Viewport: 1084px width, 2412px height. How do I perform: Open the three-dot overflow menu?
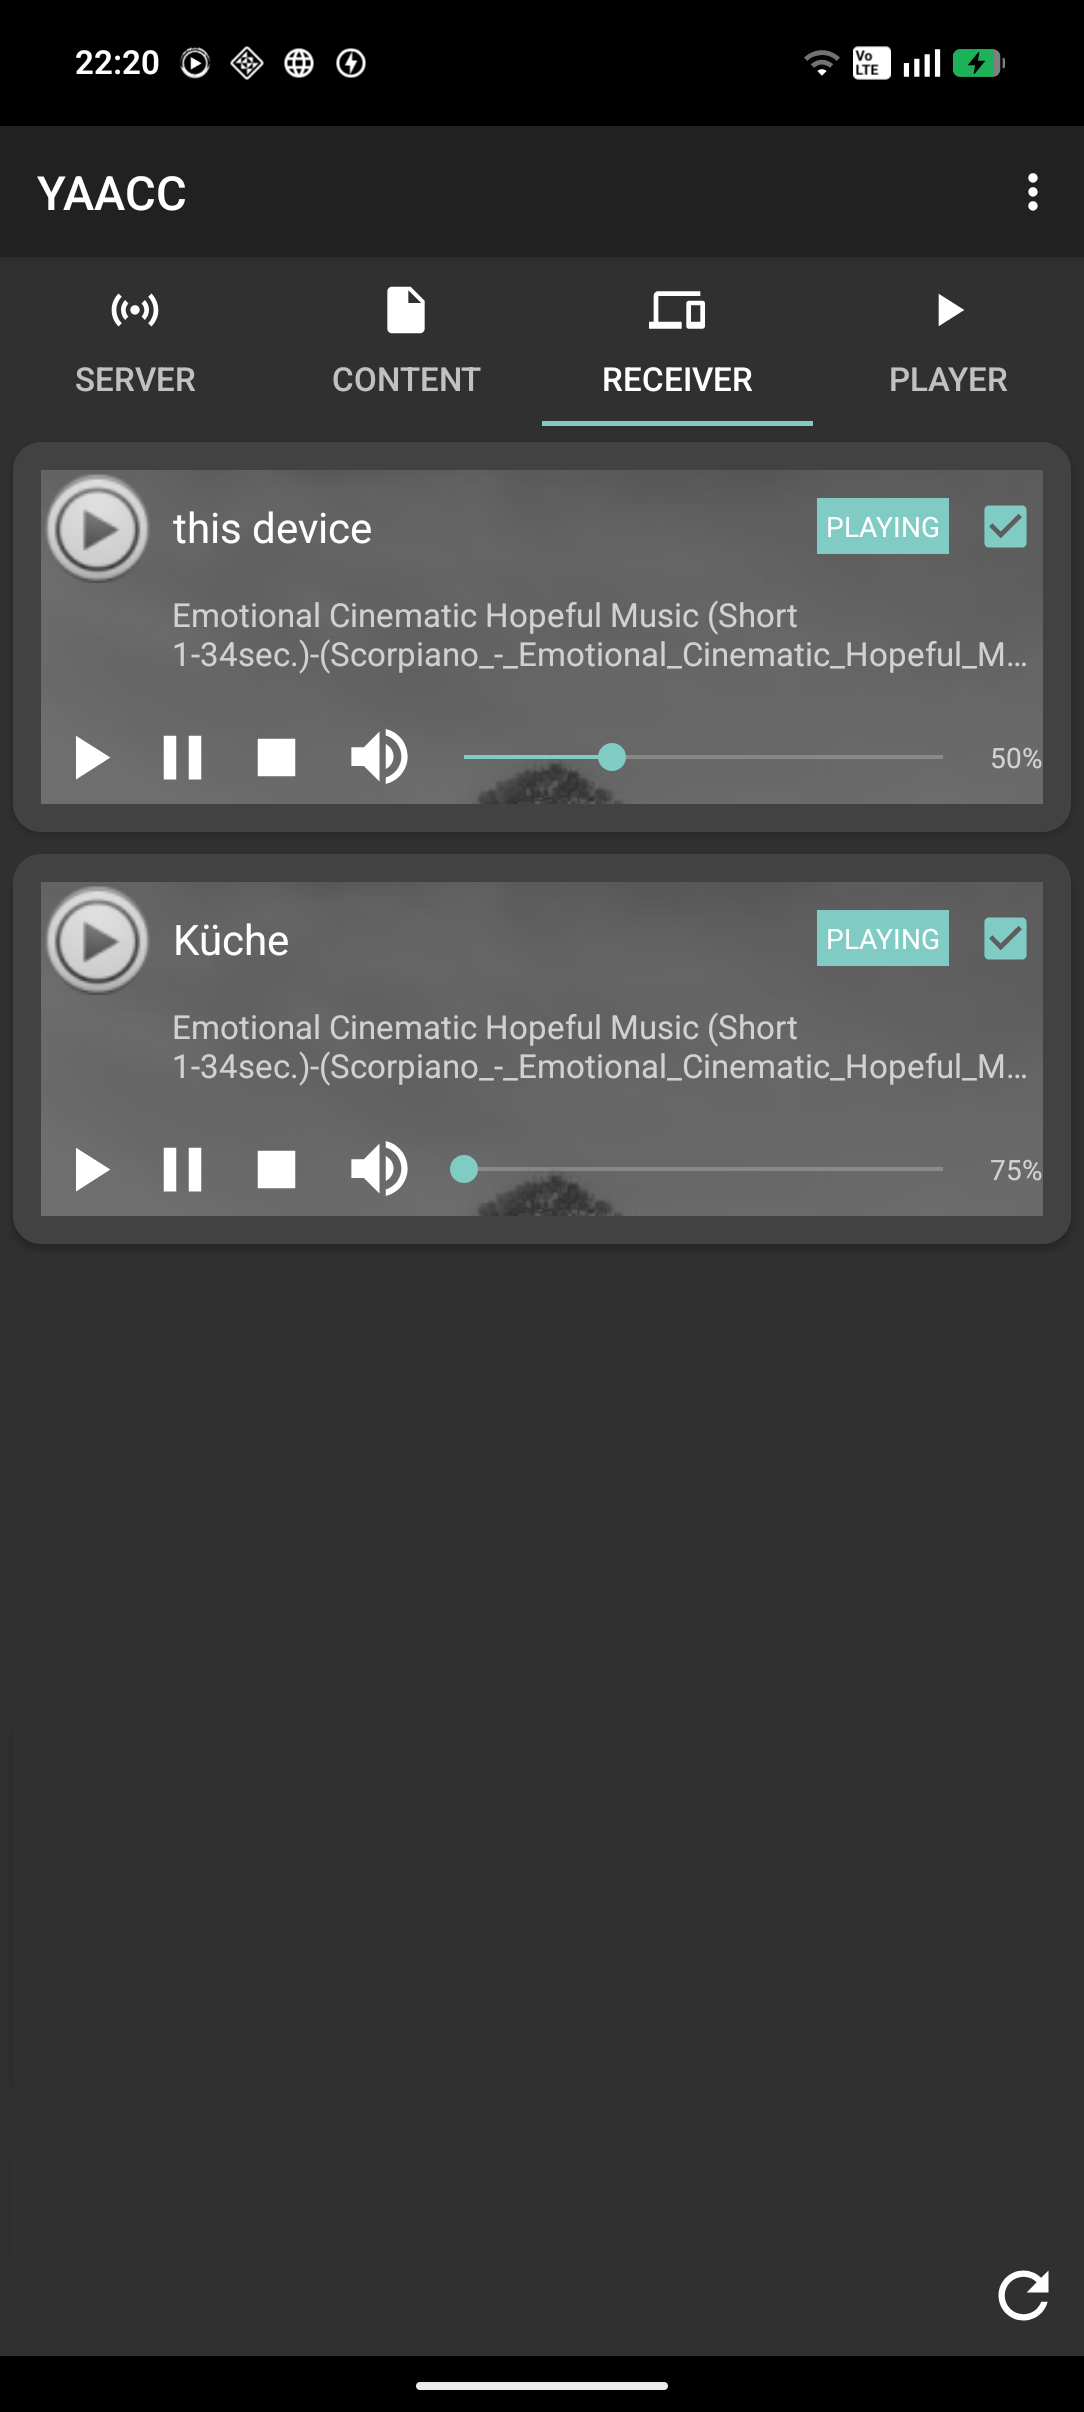(1032, 192)
